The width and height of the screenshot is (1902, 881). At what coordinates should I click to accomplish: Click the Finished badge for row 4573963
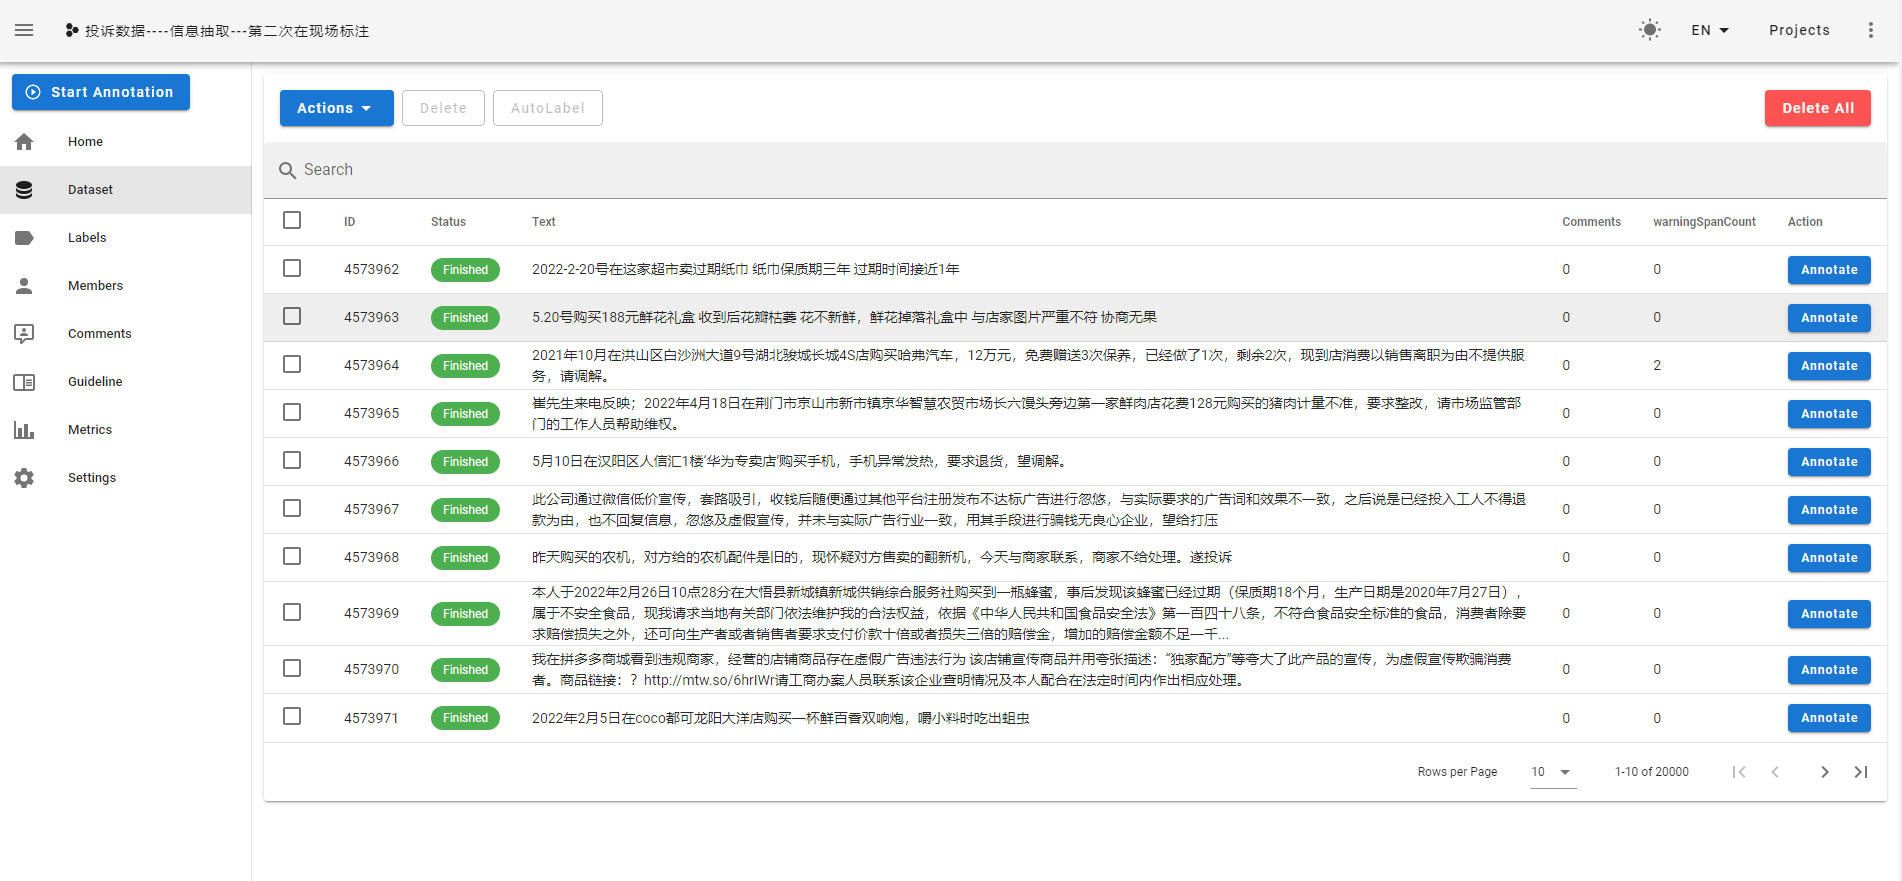click(465, 318)
